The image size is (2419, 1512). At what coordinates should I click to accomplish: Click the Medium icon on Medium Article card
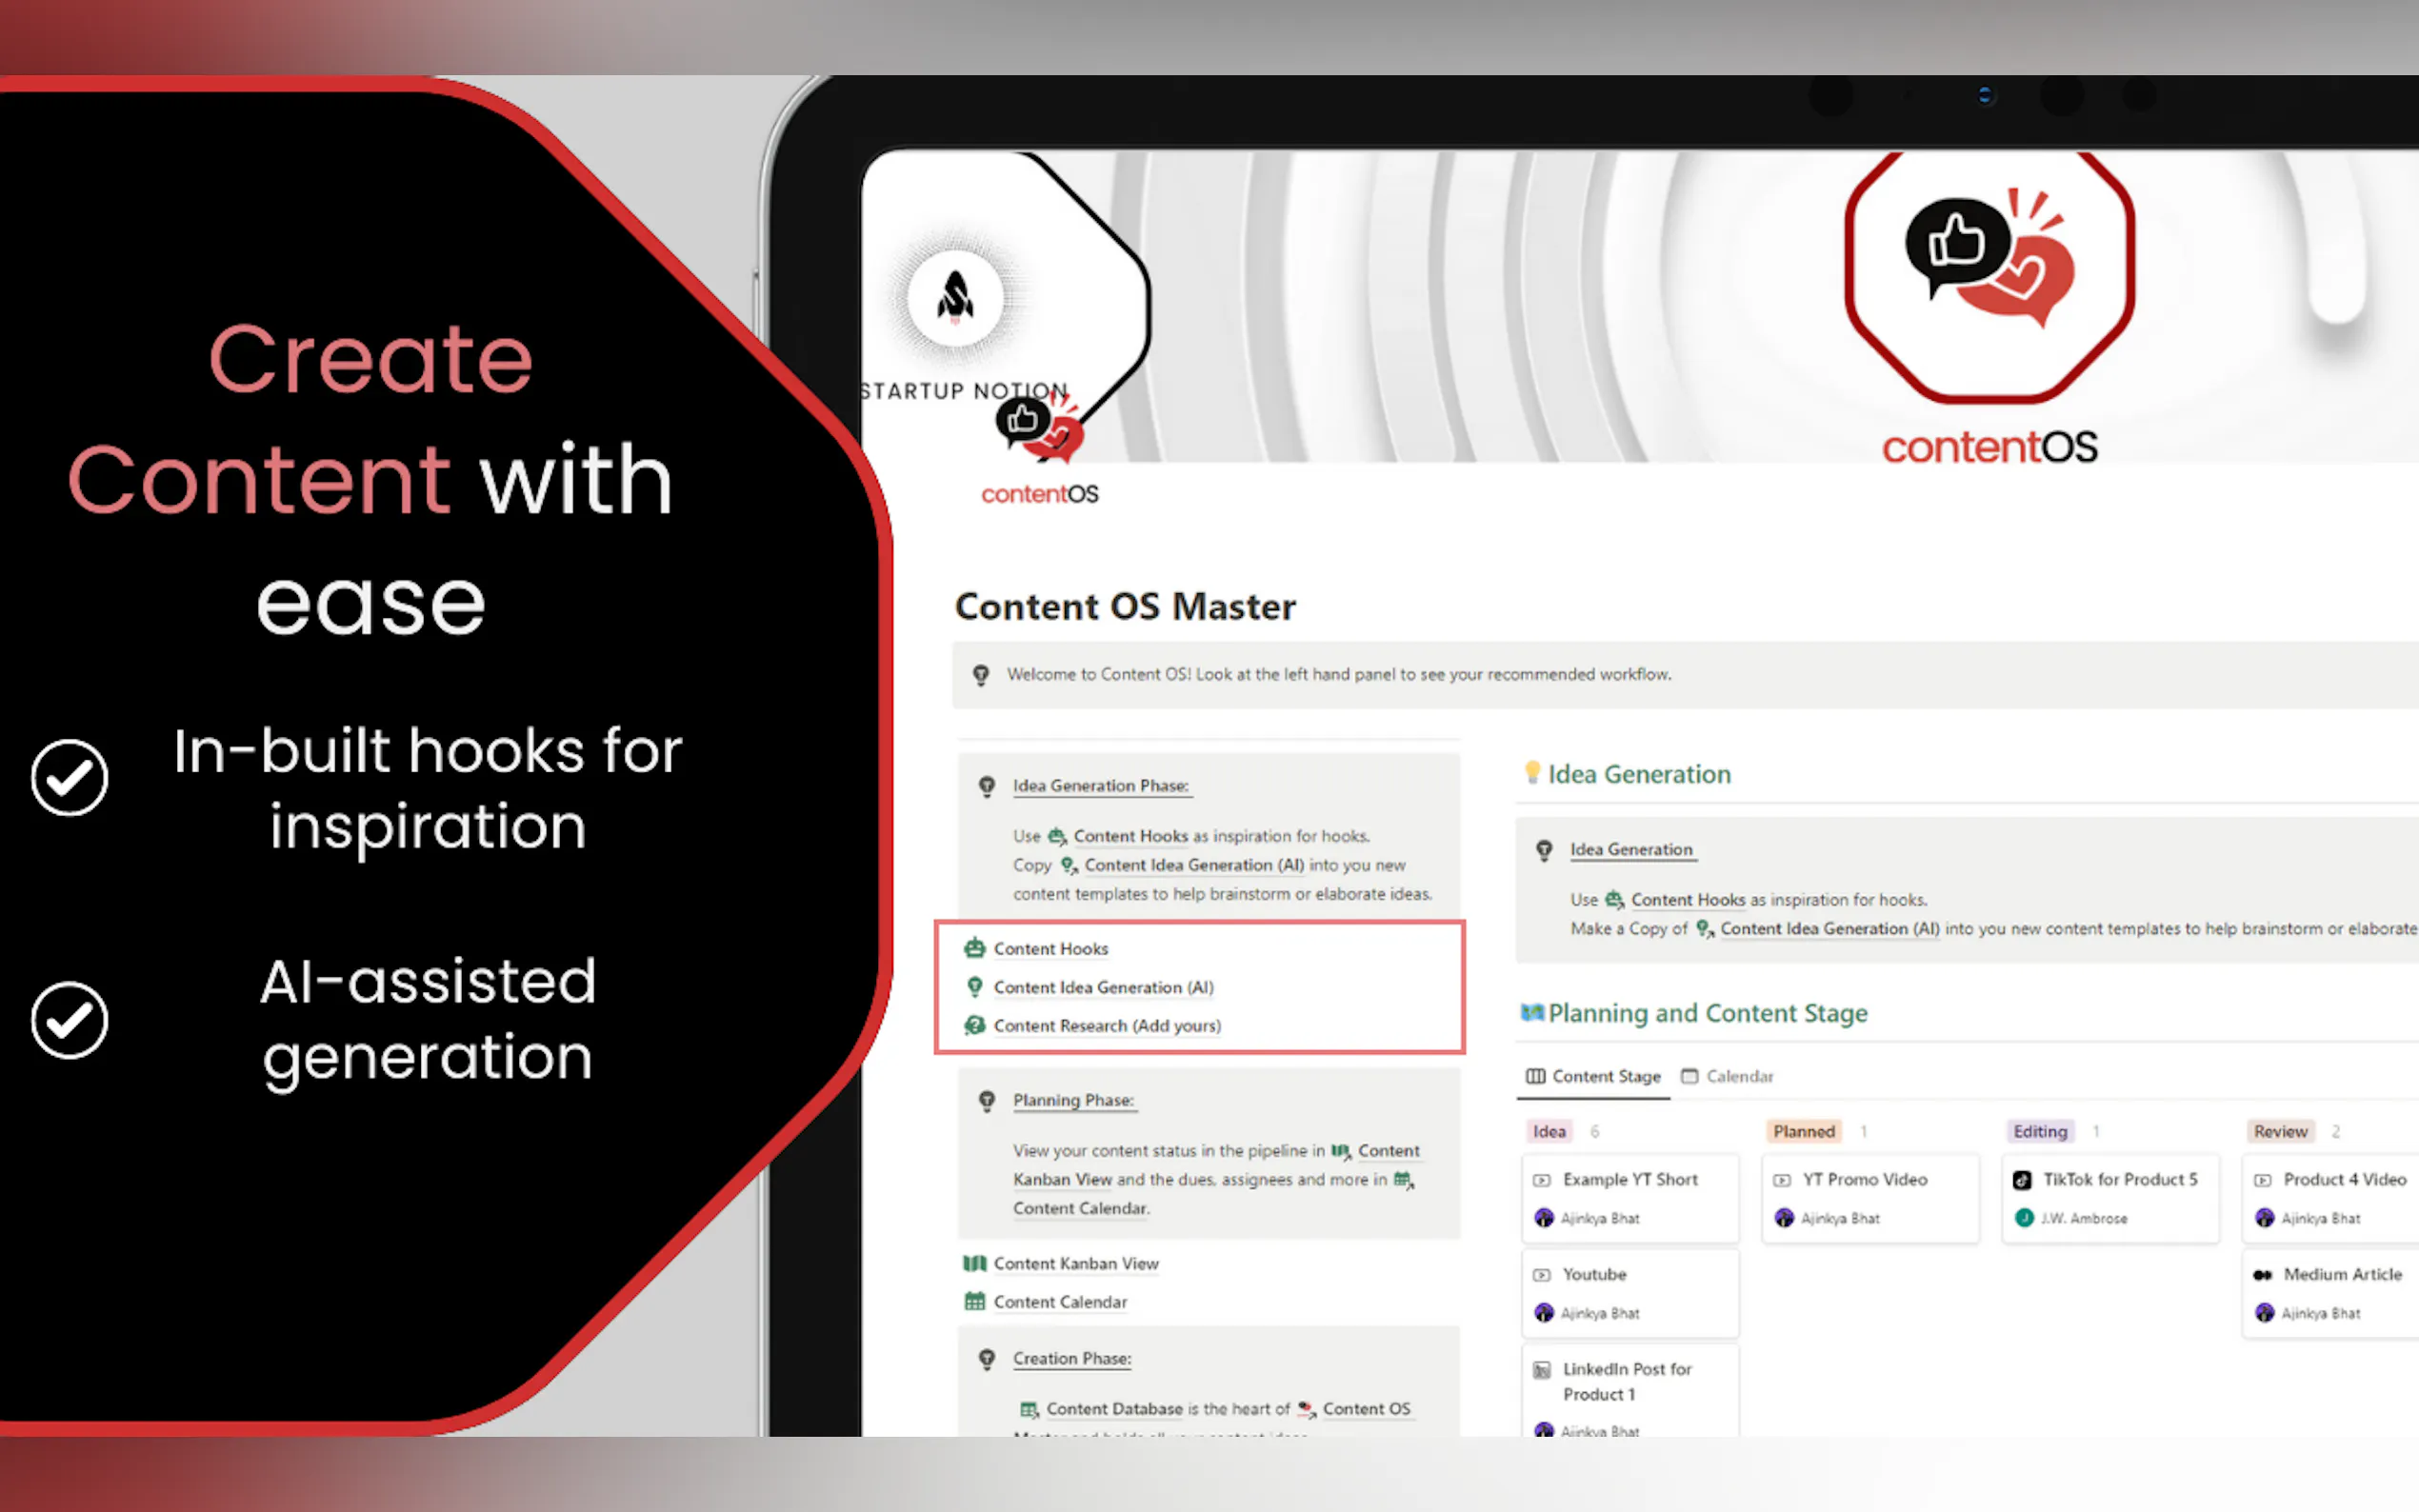click(2263, 1274)
